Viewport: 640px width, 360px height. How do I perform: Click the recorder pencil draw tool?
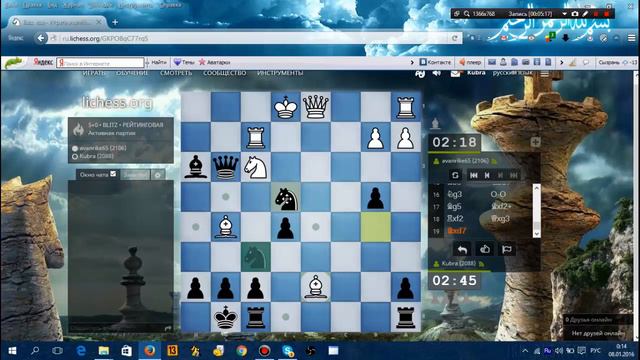[585, 13]
